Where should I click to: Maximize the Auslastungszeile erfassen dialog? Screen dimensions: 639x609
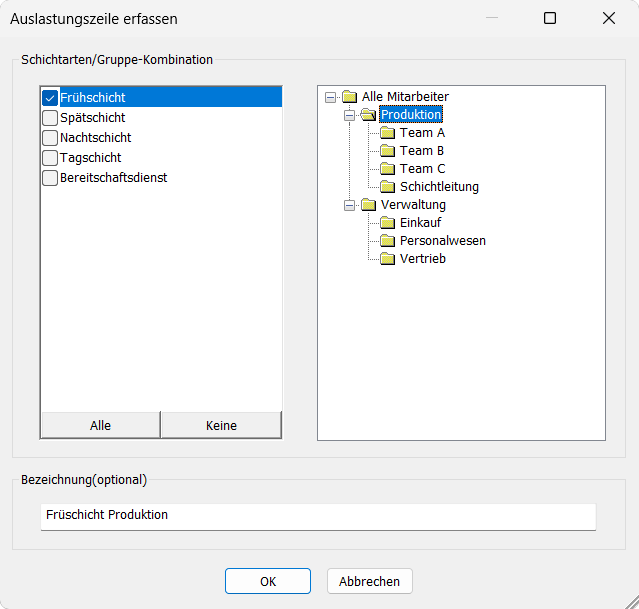(x=550, y=18)
